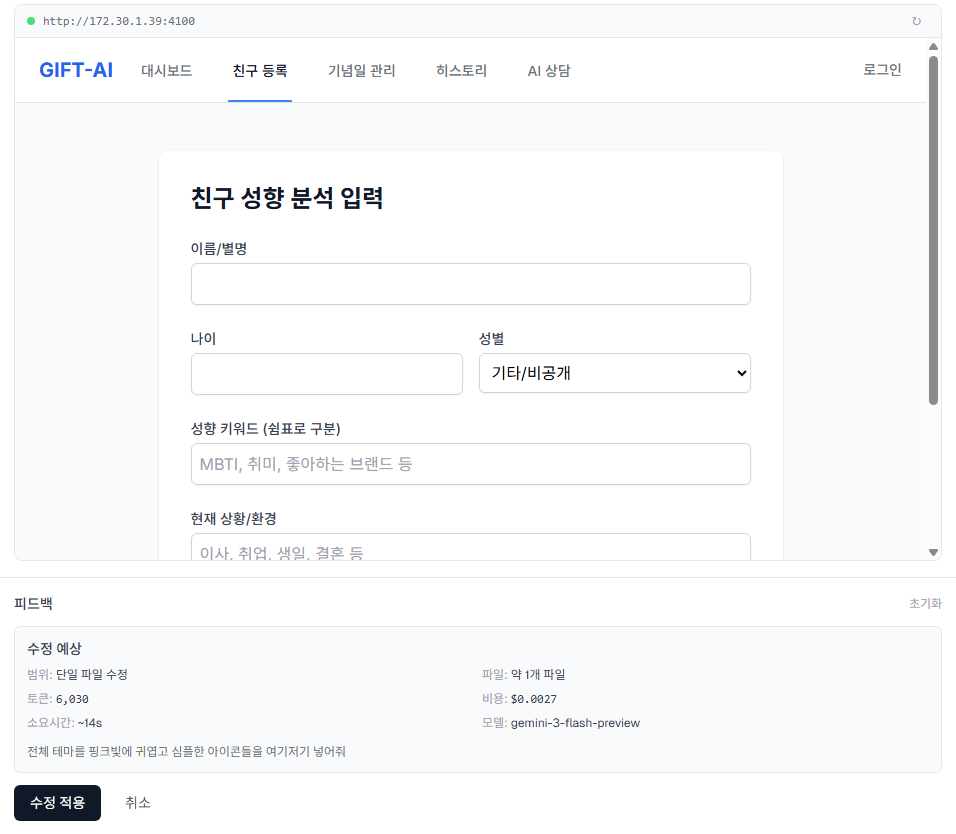Open the 히스토리 tab
Image resolution: width=956 pixels, height=834 pixels.
coord(461,71)
